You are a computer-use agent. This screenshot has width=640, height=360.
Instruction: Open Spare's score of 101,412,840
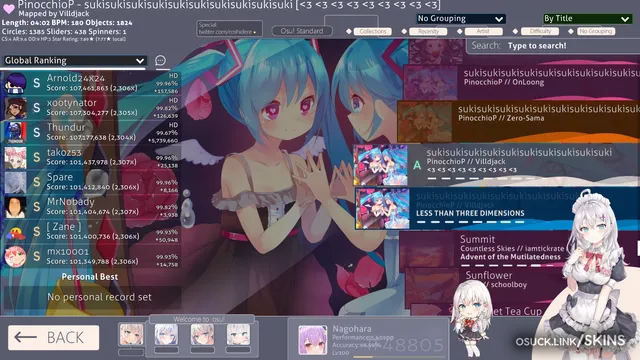point(91,182)
